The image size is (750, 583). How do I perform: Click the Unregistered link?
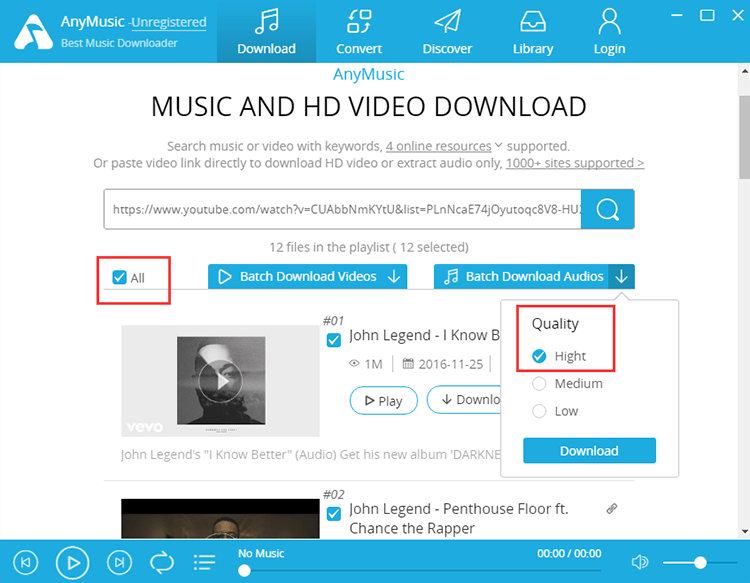click(x=169, y=22)
